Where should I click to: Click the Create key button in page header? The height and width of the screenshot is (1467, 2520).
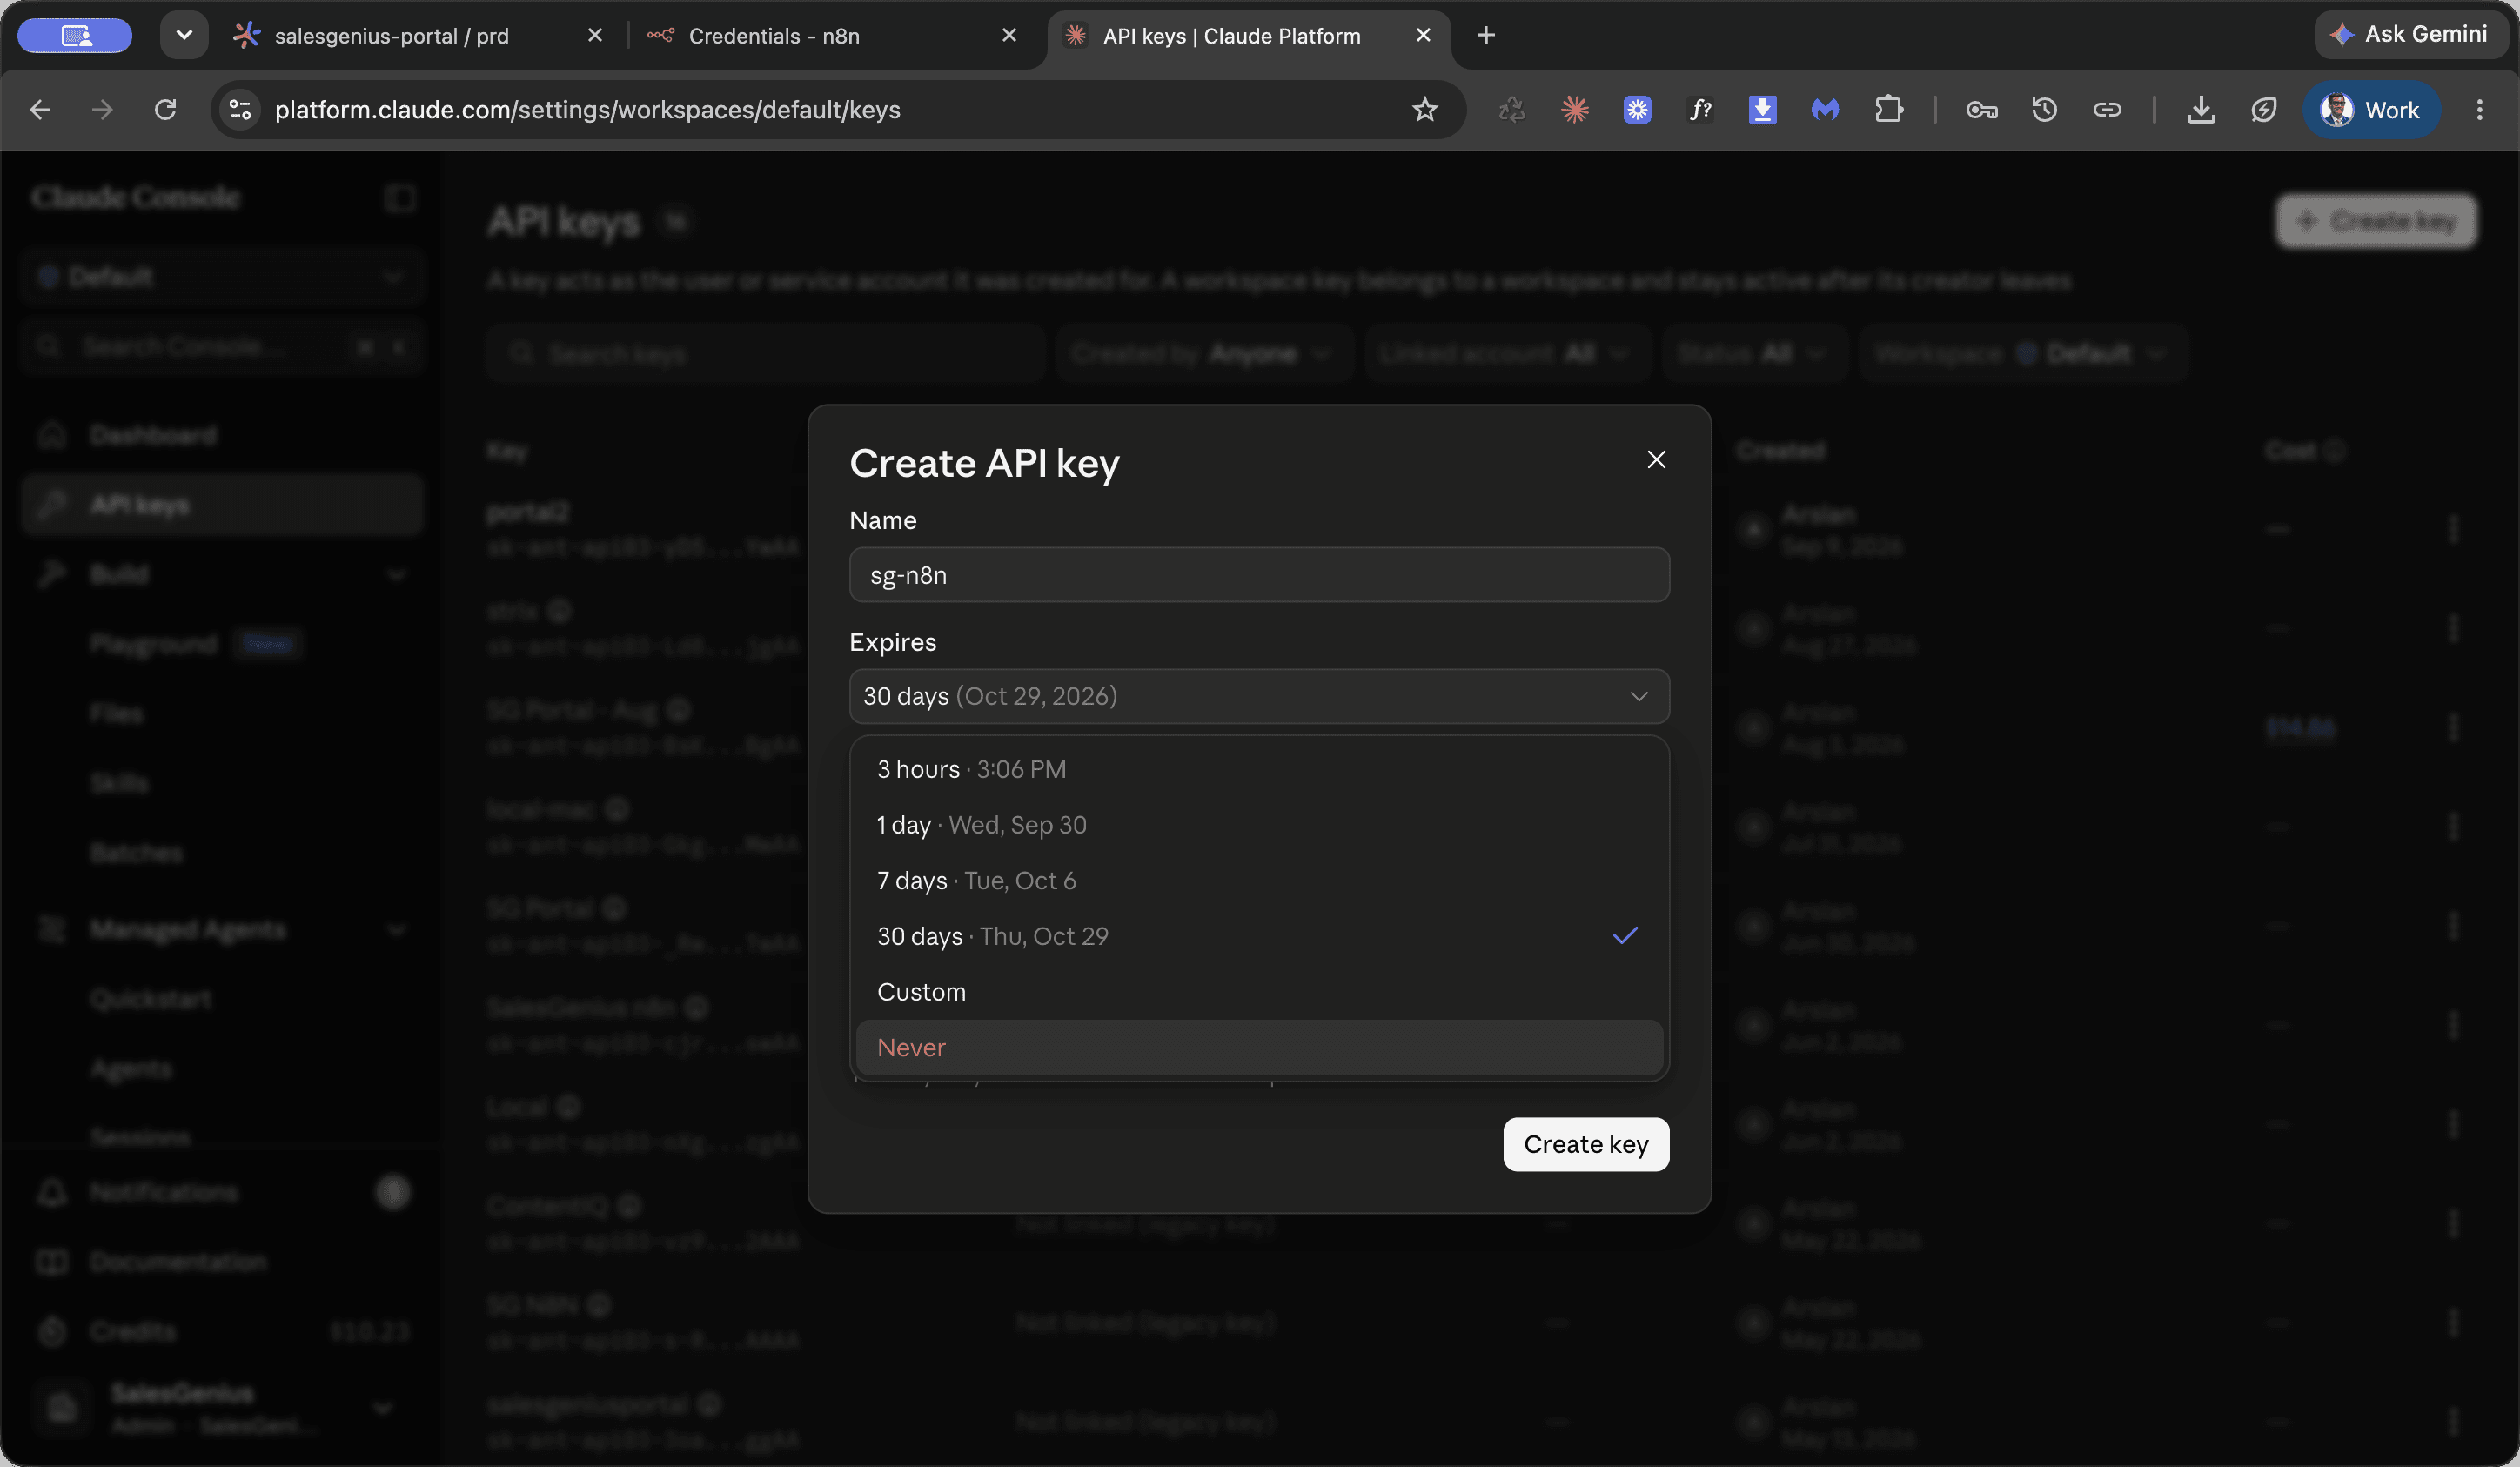(x=2376, y=221)
